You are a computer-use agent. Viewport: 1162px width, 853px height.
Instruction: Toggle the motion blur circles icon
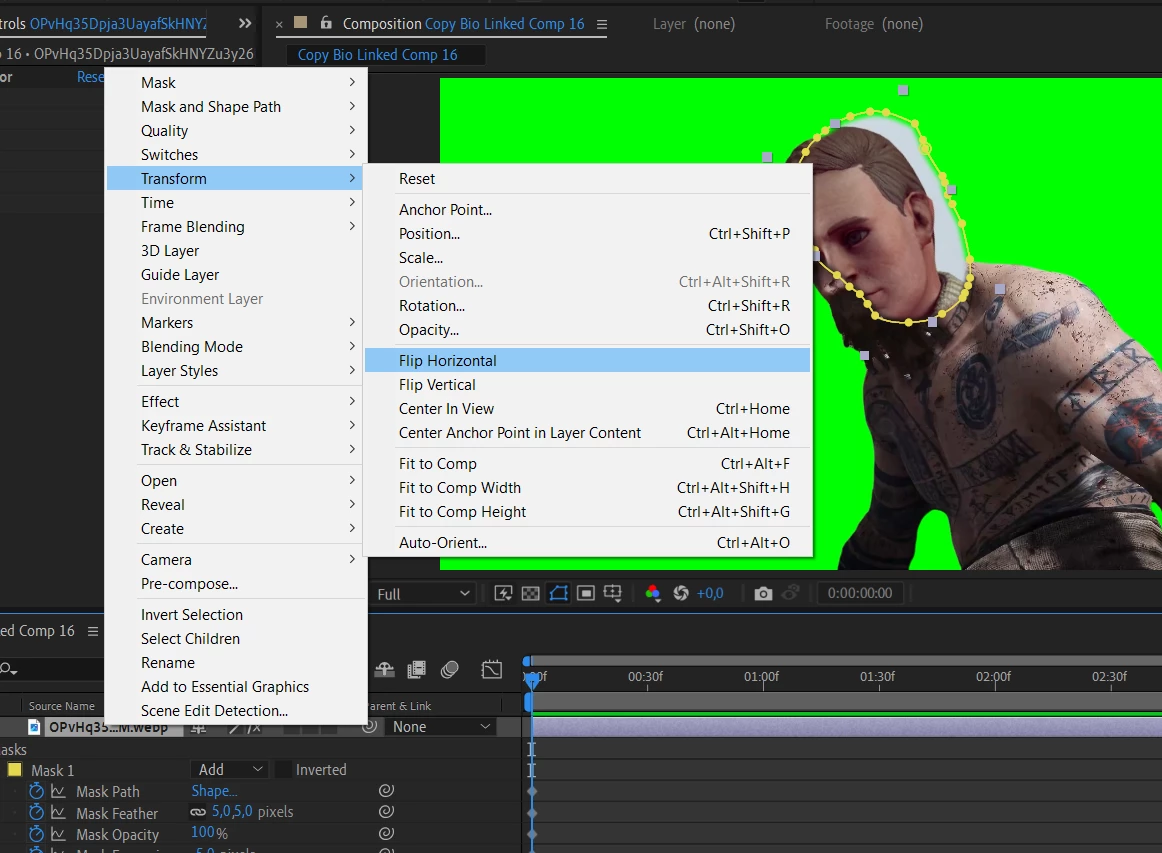(449, 670)
